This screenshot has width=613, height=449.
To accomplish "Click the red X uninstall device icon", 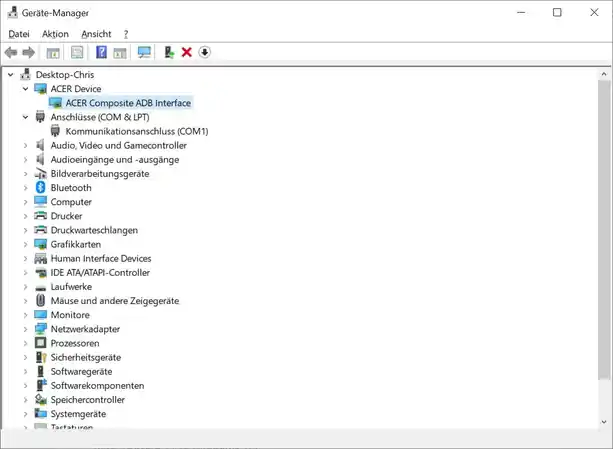I will pos(187,52).
